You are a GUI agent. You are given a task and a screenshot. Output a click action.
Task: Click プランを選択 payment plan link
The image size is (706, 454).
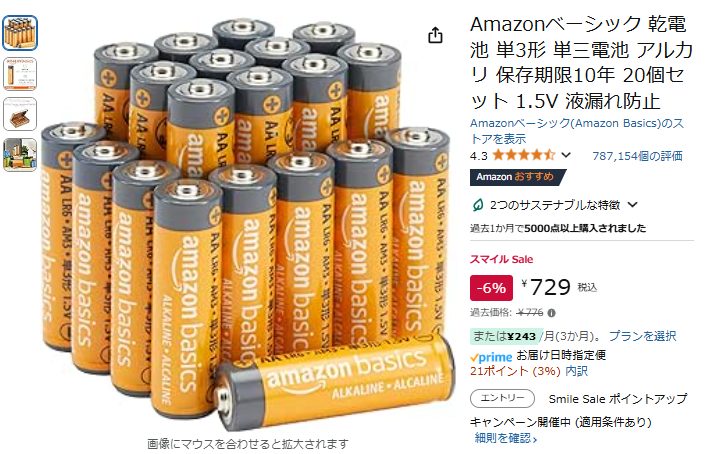[643, 336]
